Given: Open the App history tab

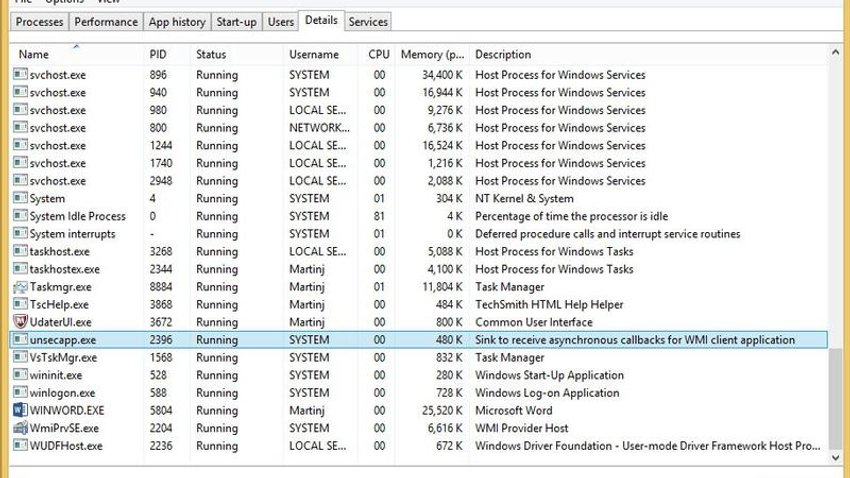Looking at the screenshot, I should pyautogui.click(x=177, y=22).
